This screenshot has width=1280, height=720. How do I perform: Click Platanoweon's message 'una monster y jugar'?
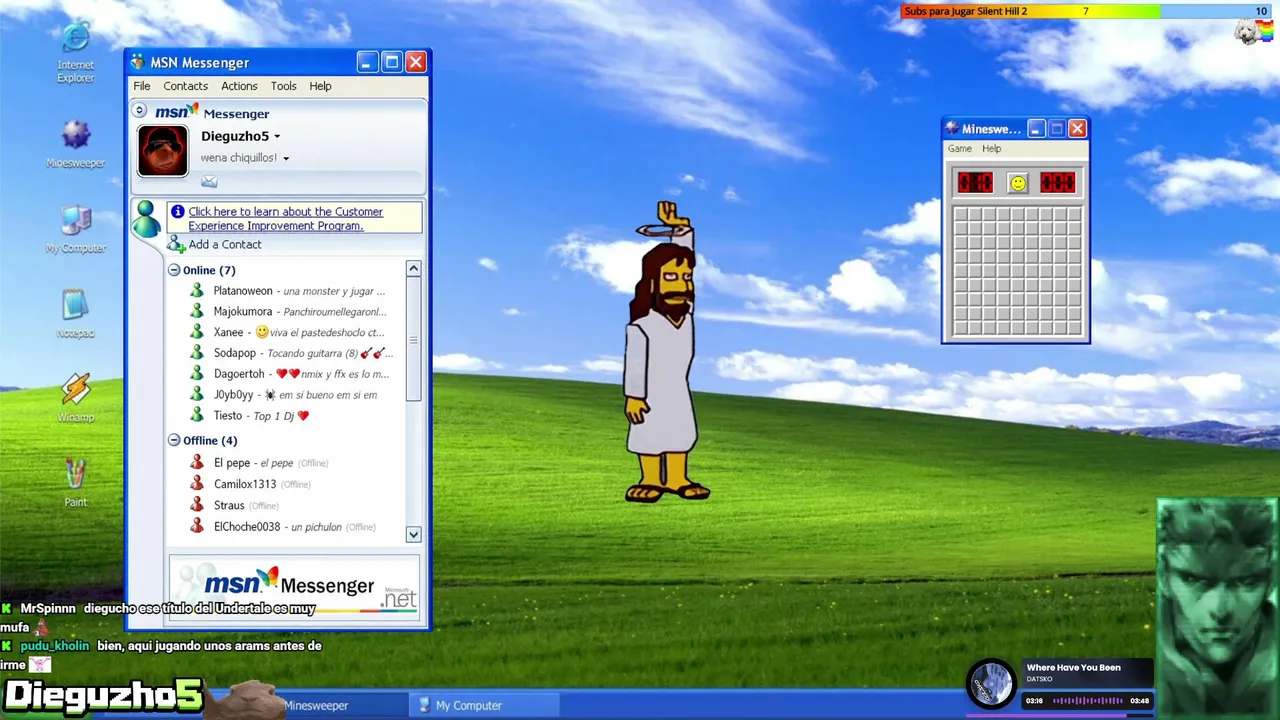coord(334,291)
